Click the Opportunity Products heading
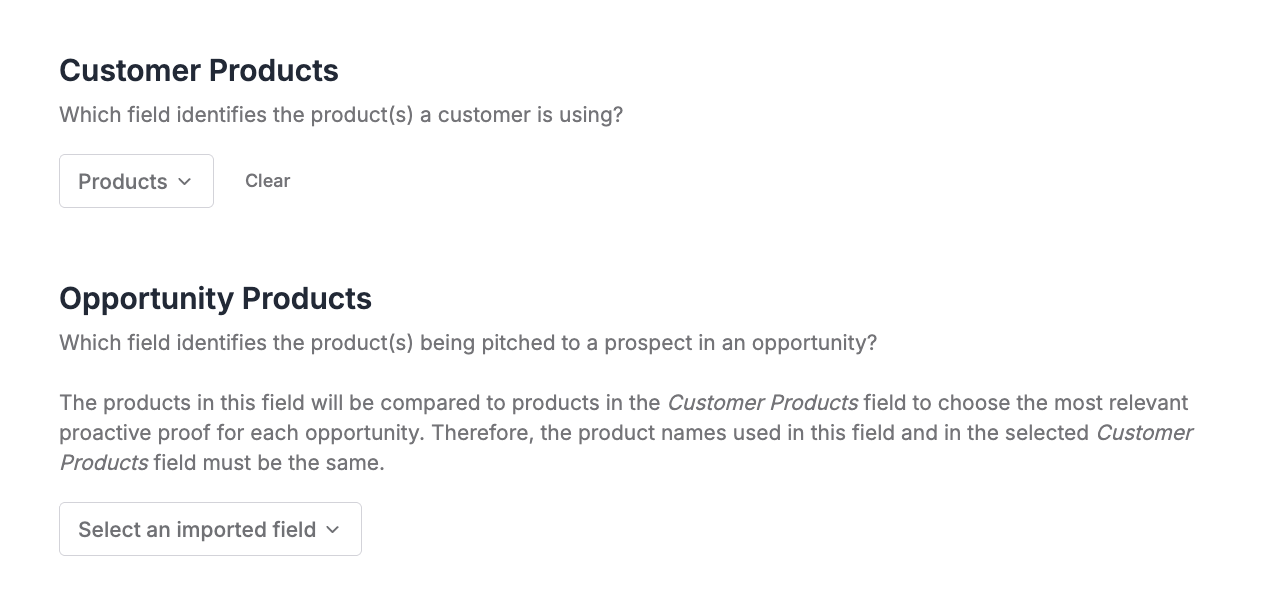The image size is (1268, 600). pyautogui.click(x=215, y=299)
